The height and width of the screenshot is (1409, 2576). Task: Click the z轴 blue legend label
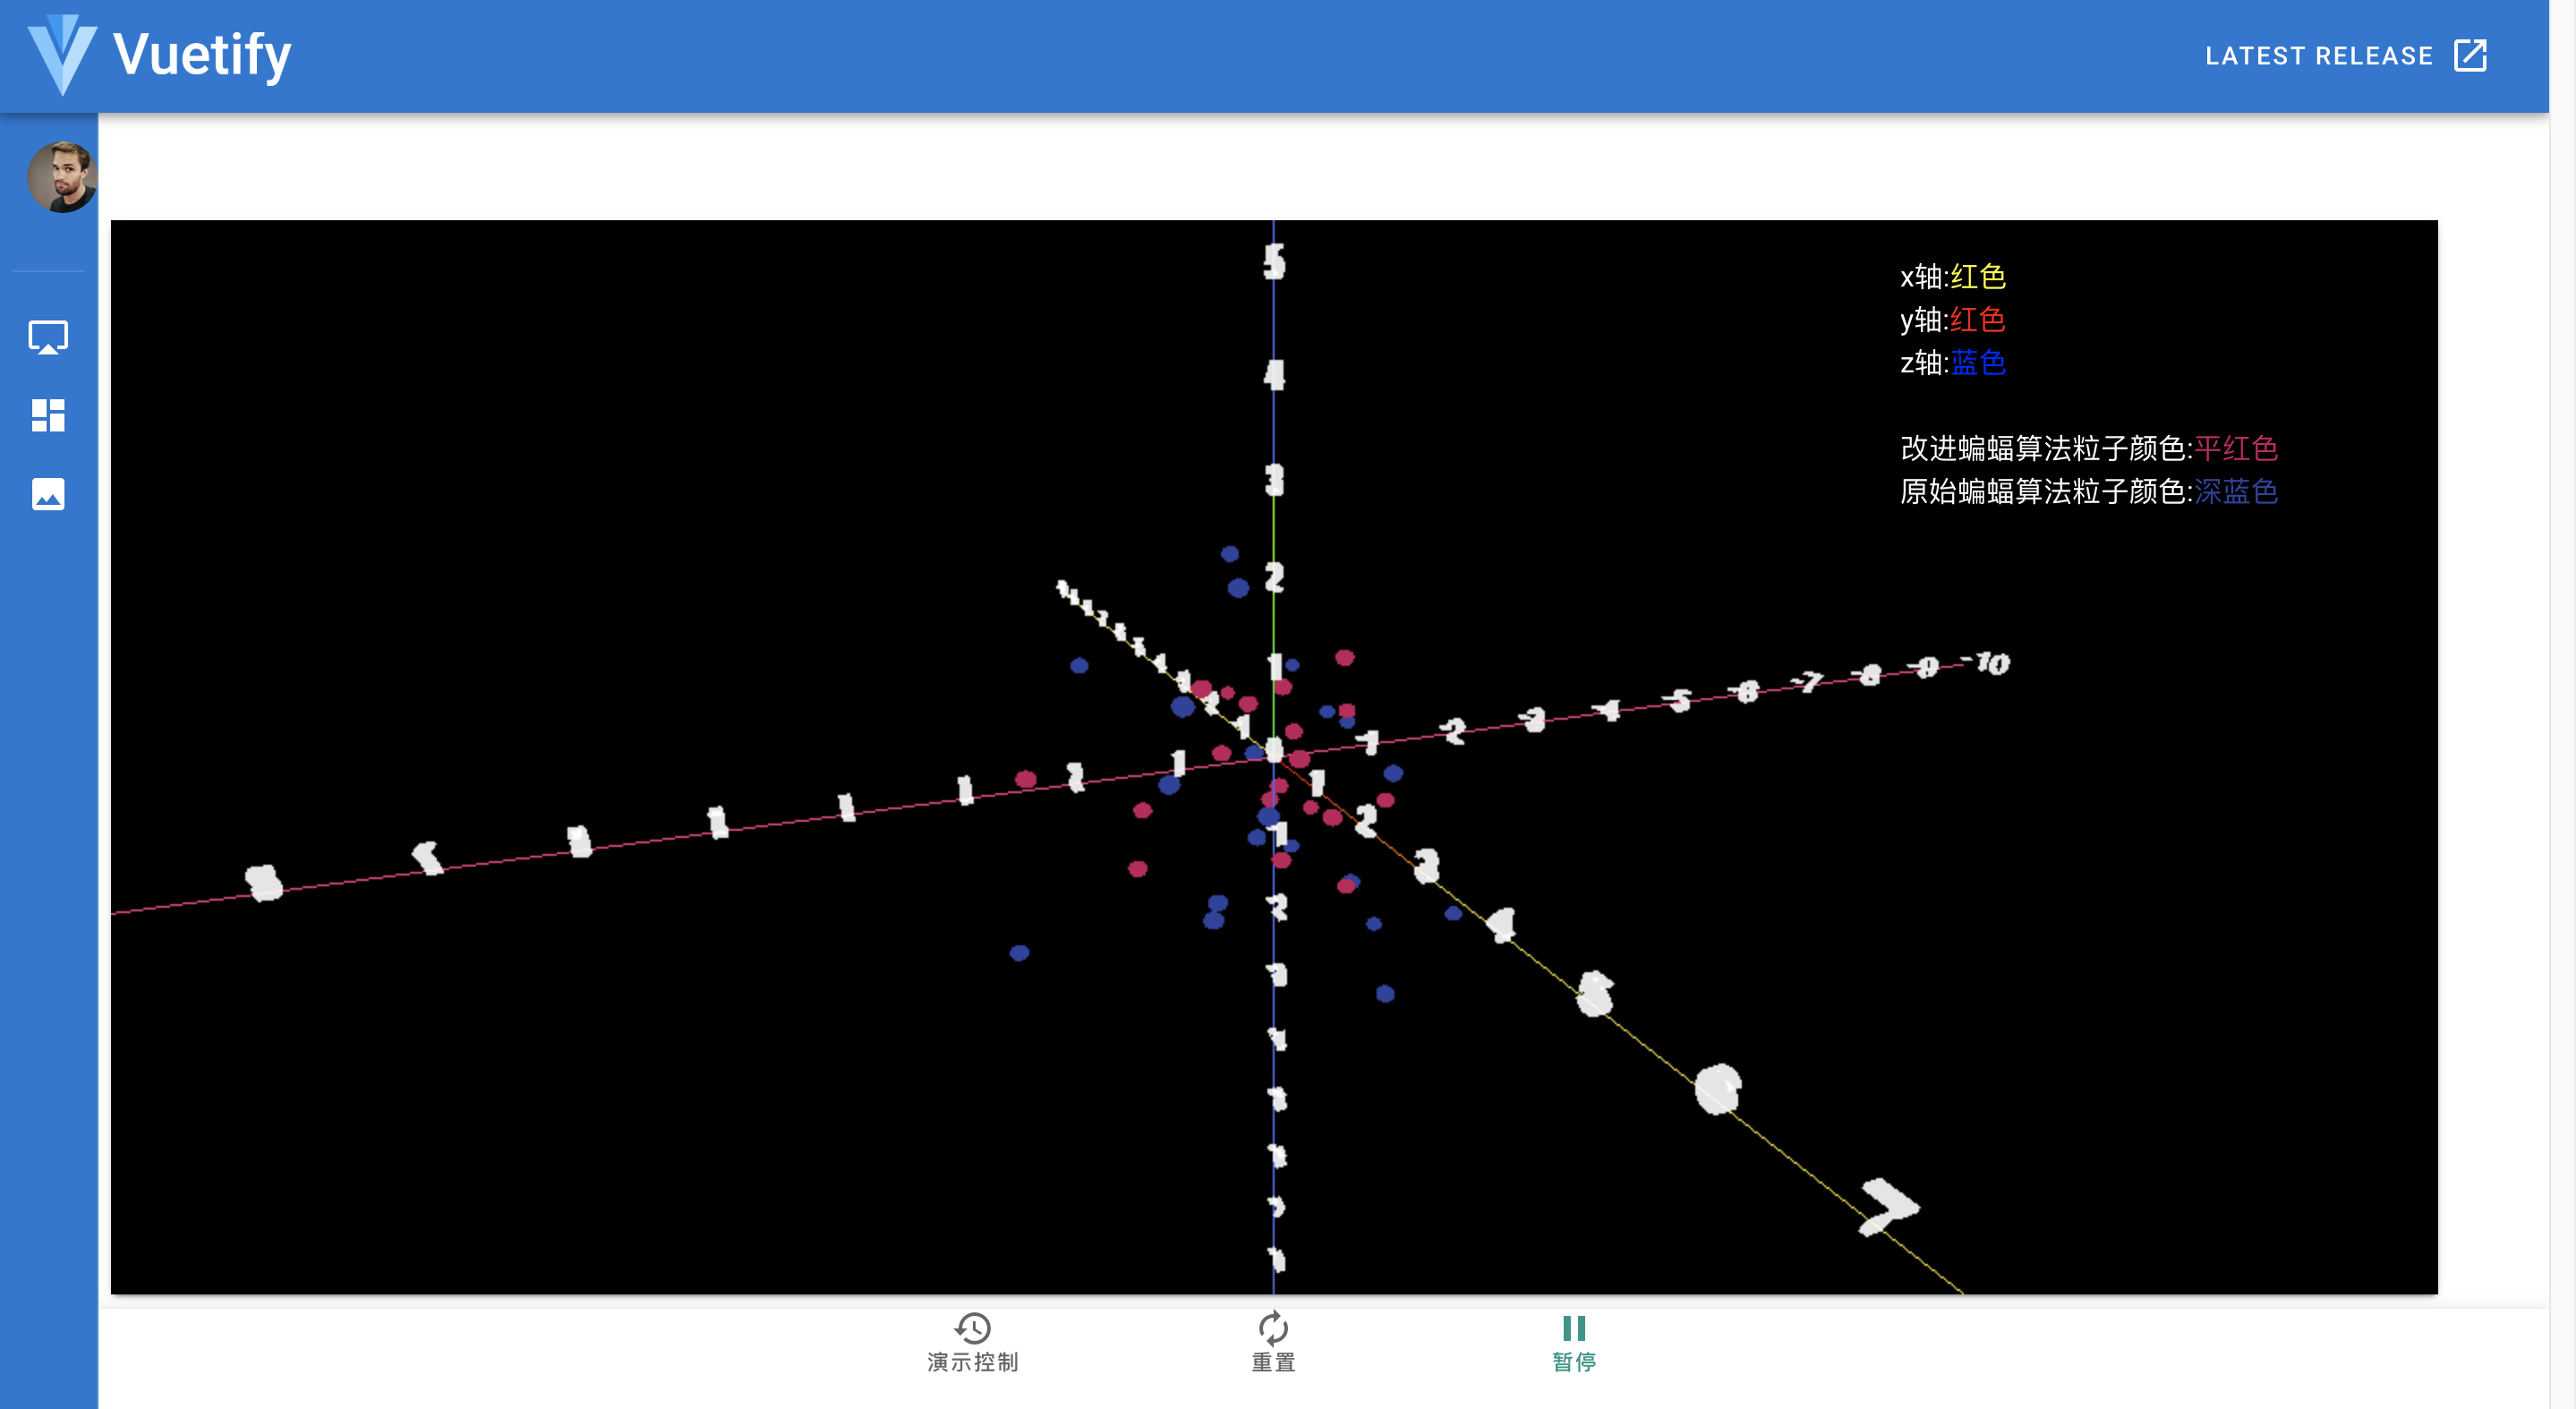tap(1952, 363)
